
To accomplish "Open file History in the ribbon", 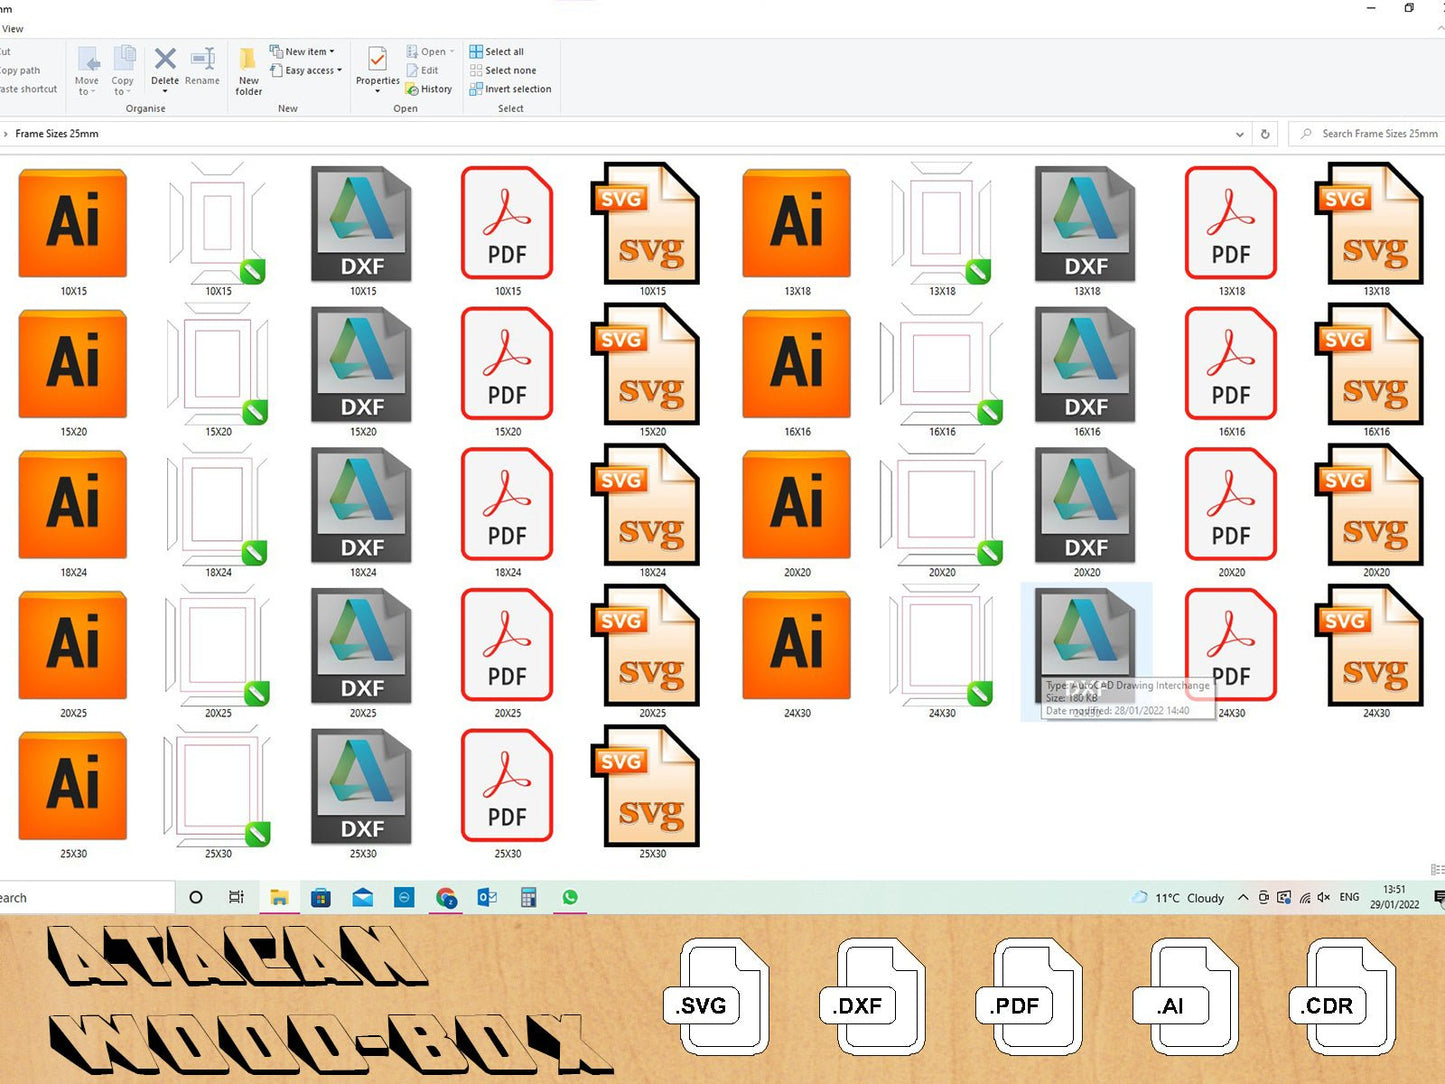I will tap(429, 89).
